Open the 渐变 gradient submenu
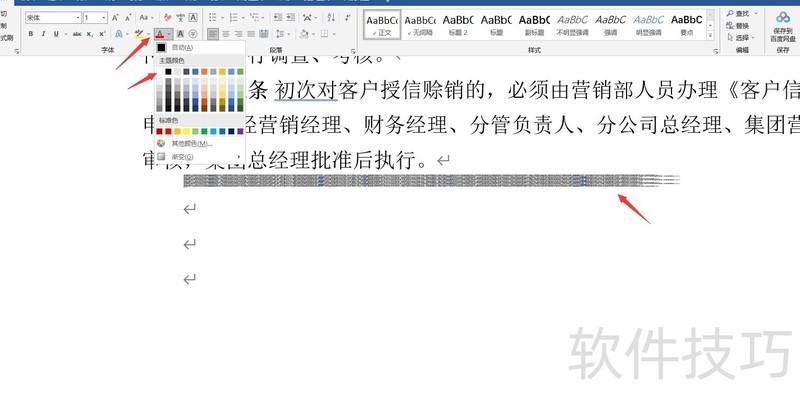800x413 pixels. coord(200,157)
